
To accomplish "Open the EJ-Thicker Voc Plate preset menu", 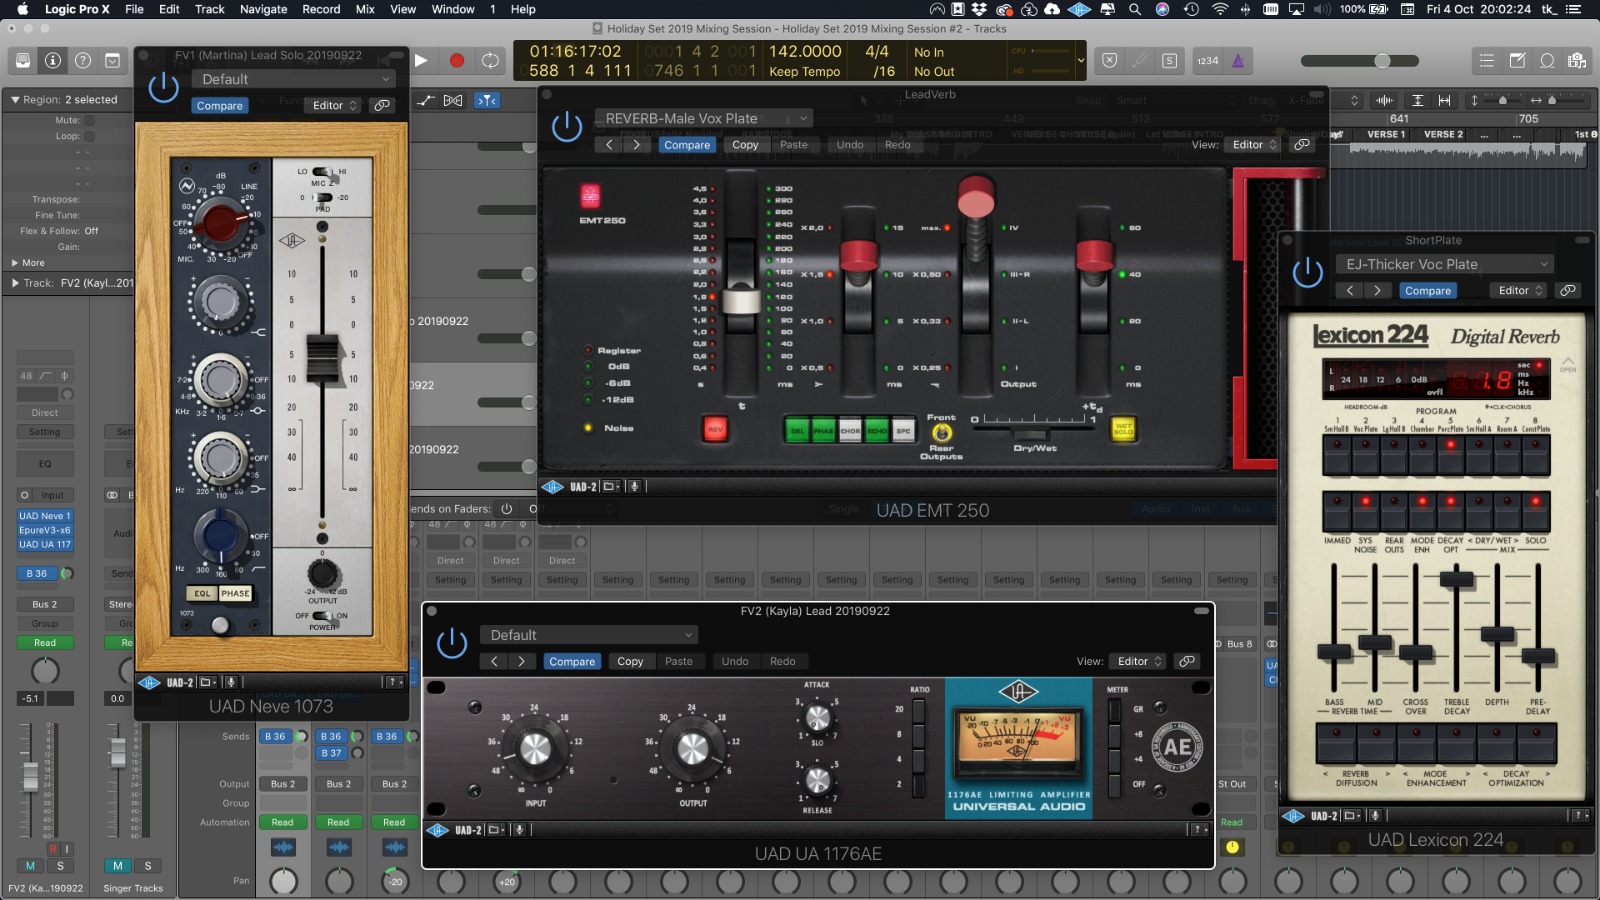I will point(1445,264).
